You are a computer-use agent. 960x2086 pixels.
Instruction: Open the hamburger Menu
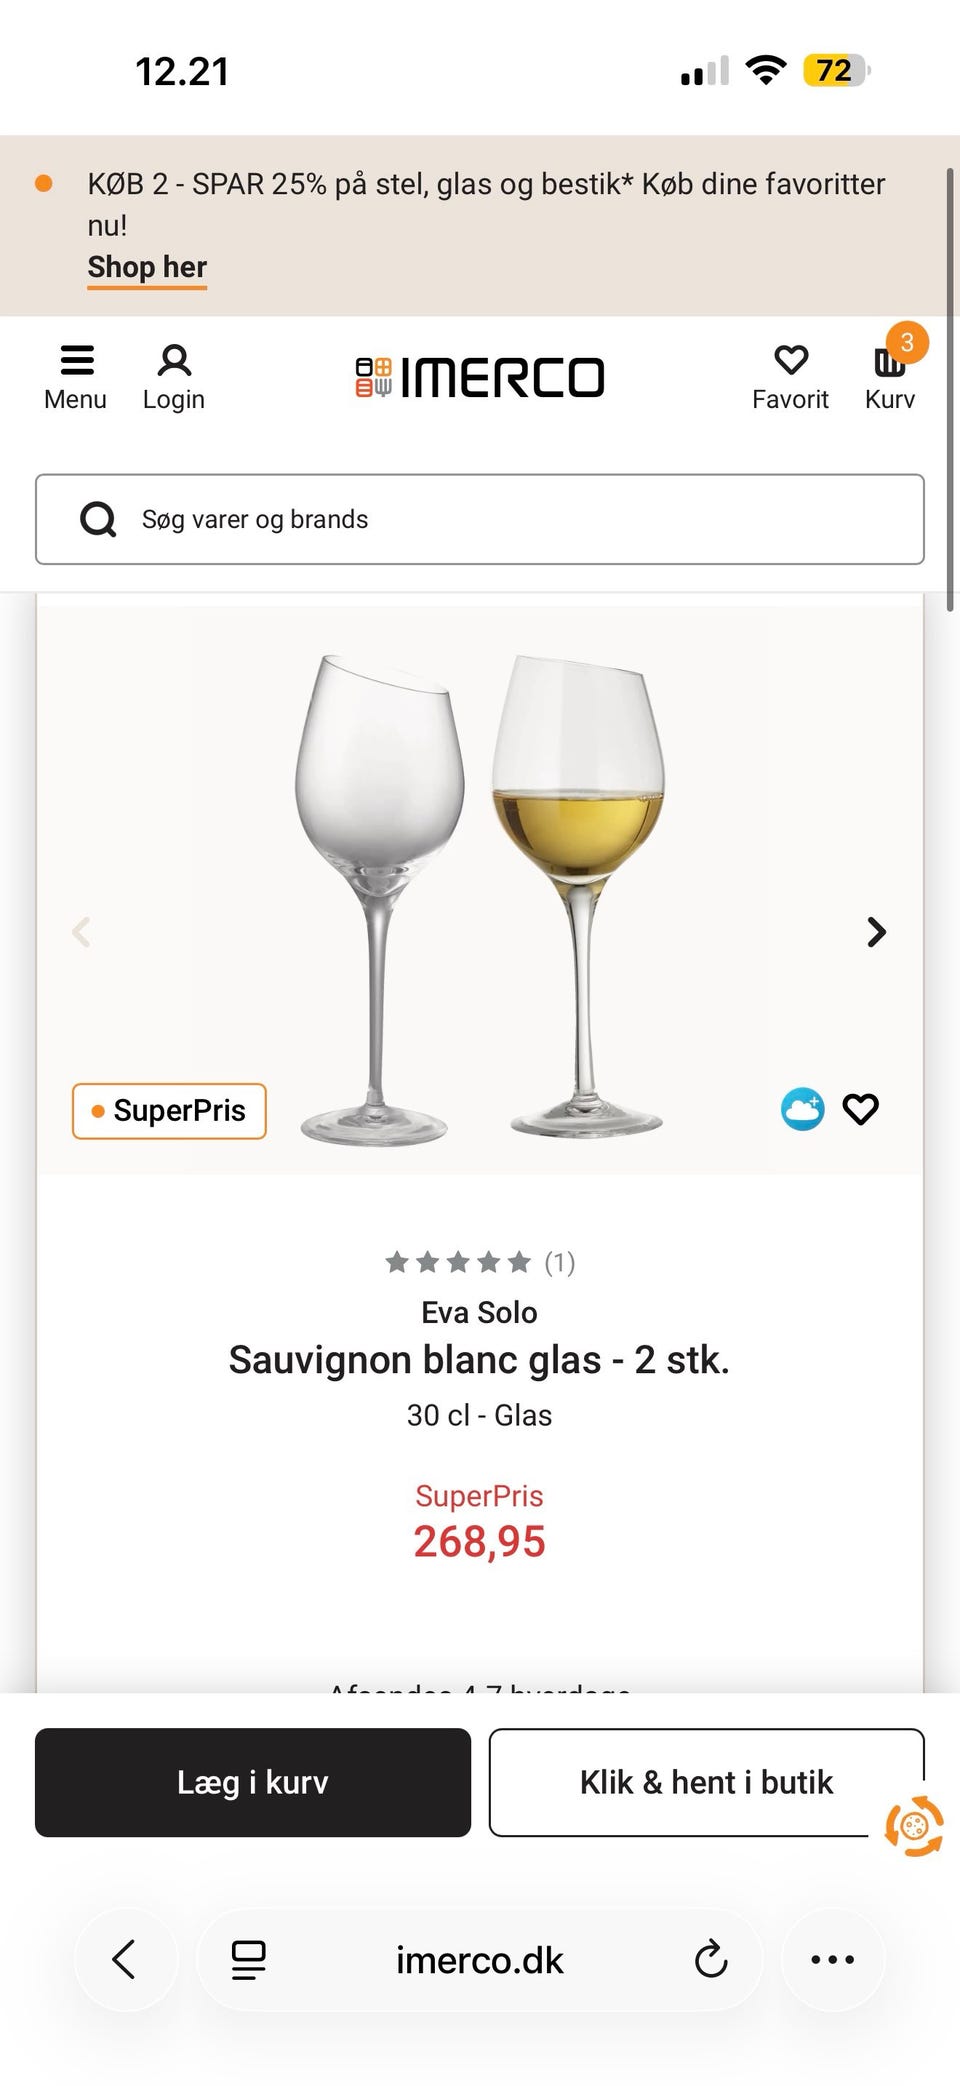click(76, 377)
